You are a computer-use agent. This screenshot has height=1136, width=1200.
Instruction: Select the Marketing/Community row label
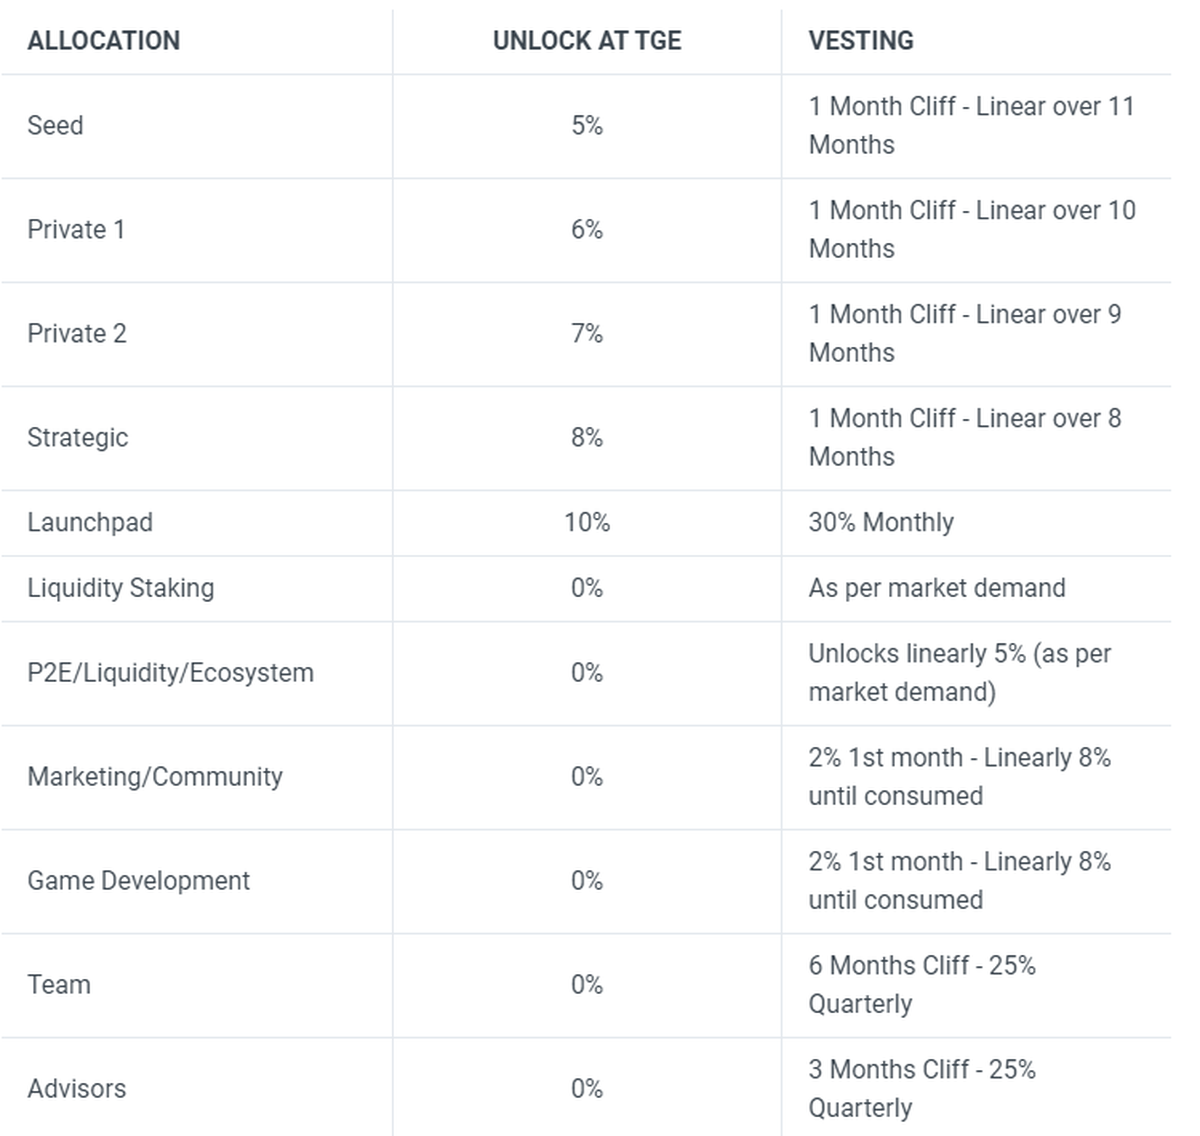click(x=155, y=777)
